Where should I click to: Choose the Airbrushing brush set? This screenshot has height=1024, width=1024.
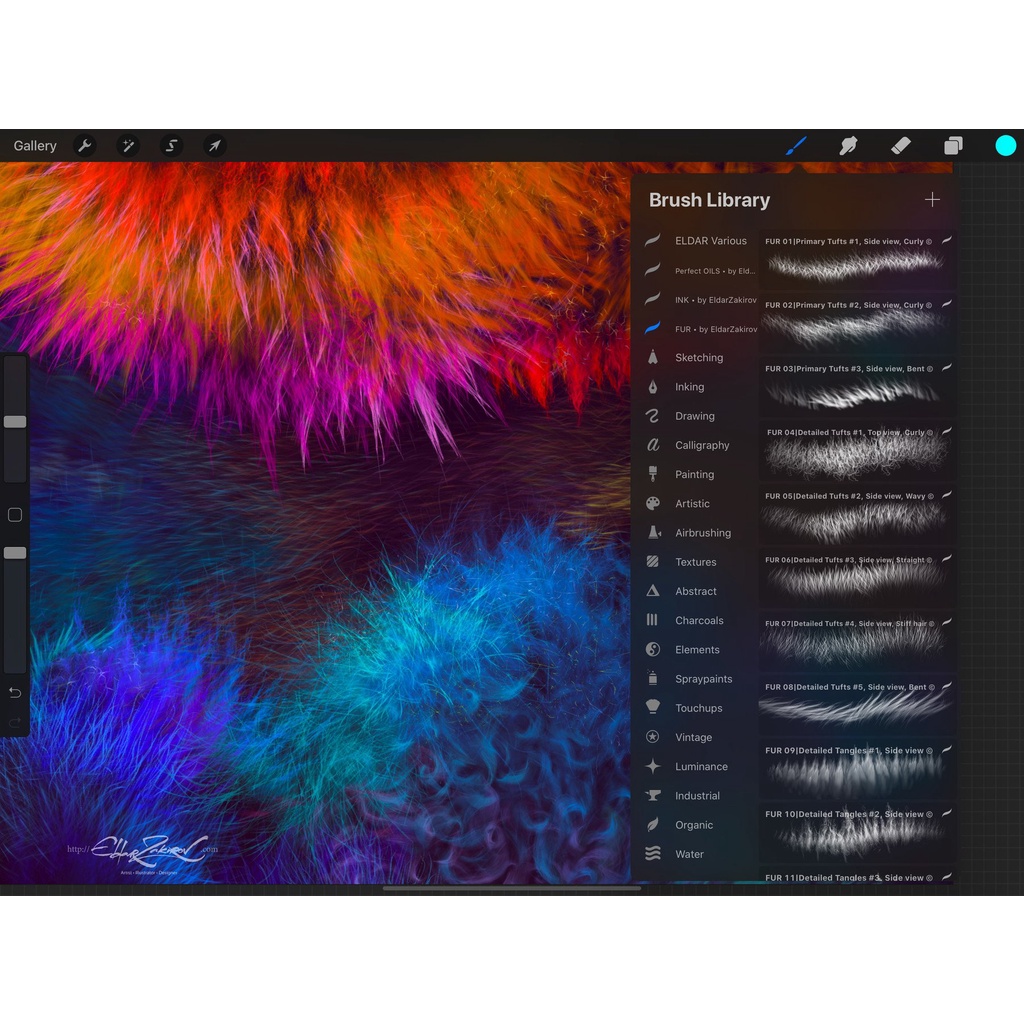coord(702,533)
